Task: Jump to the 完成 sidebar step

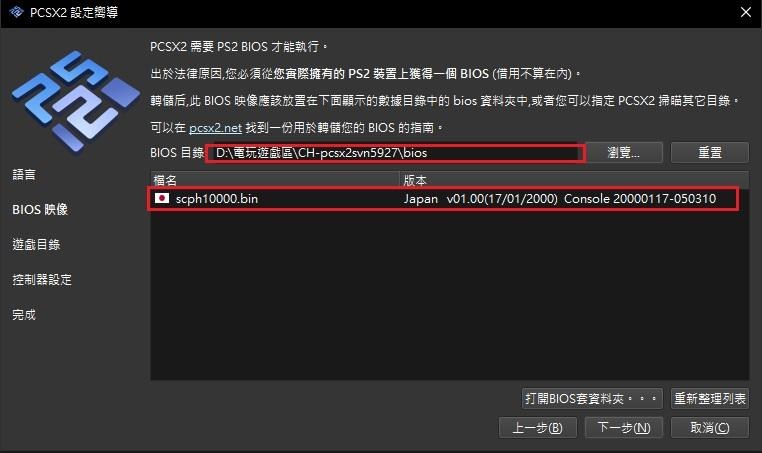Action: (x=24, y=314)
